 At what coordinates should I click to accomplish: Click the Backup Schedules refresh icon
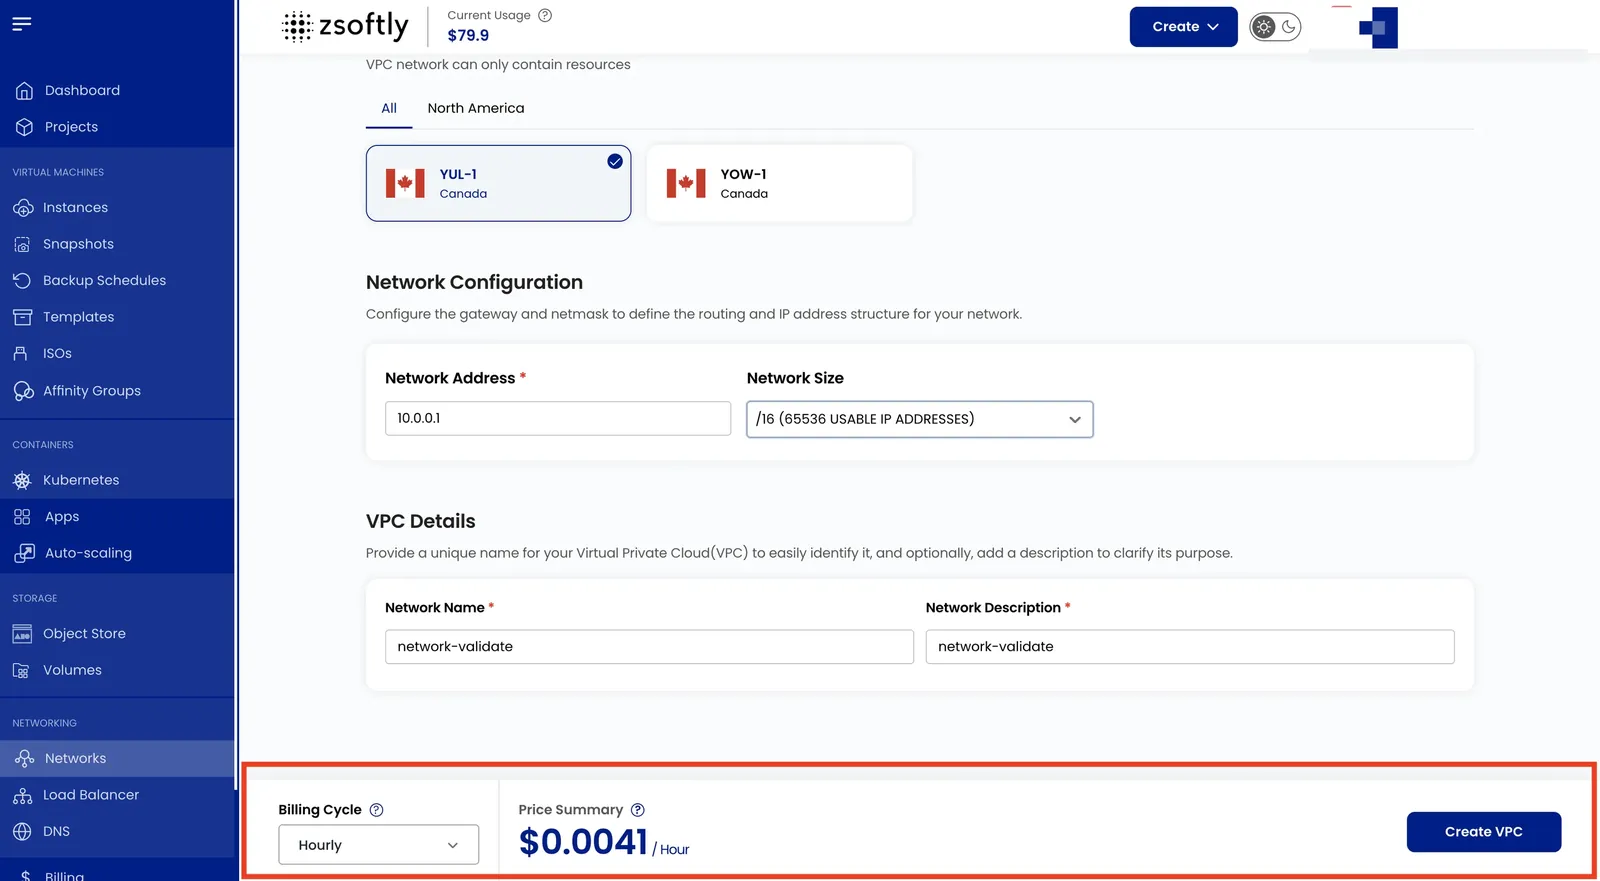pyautogui.click(x=22, y=281)
